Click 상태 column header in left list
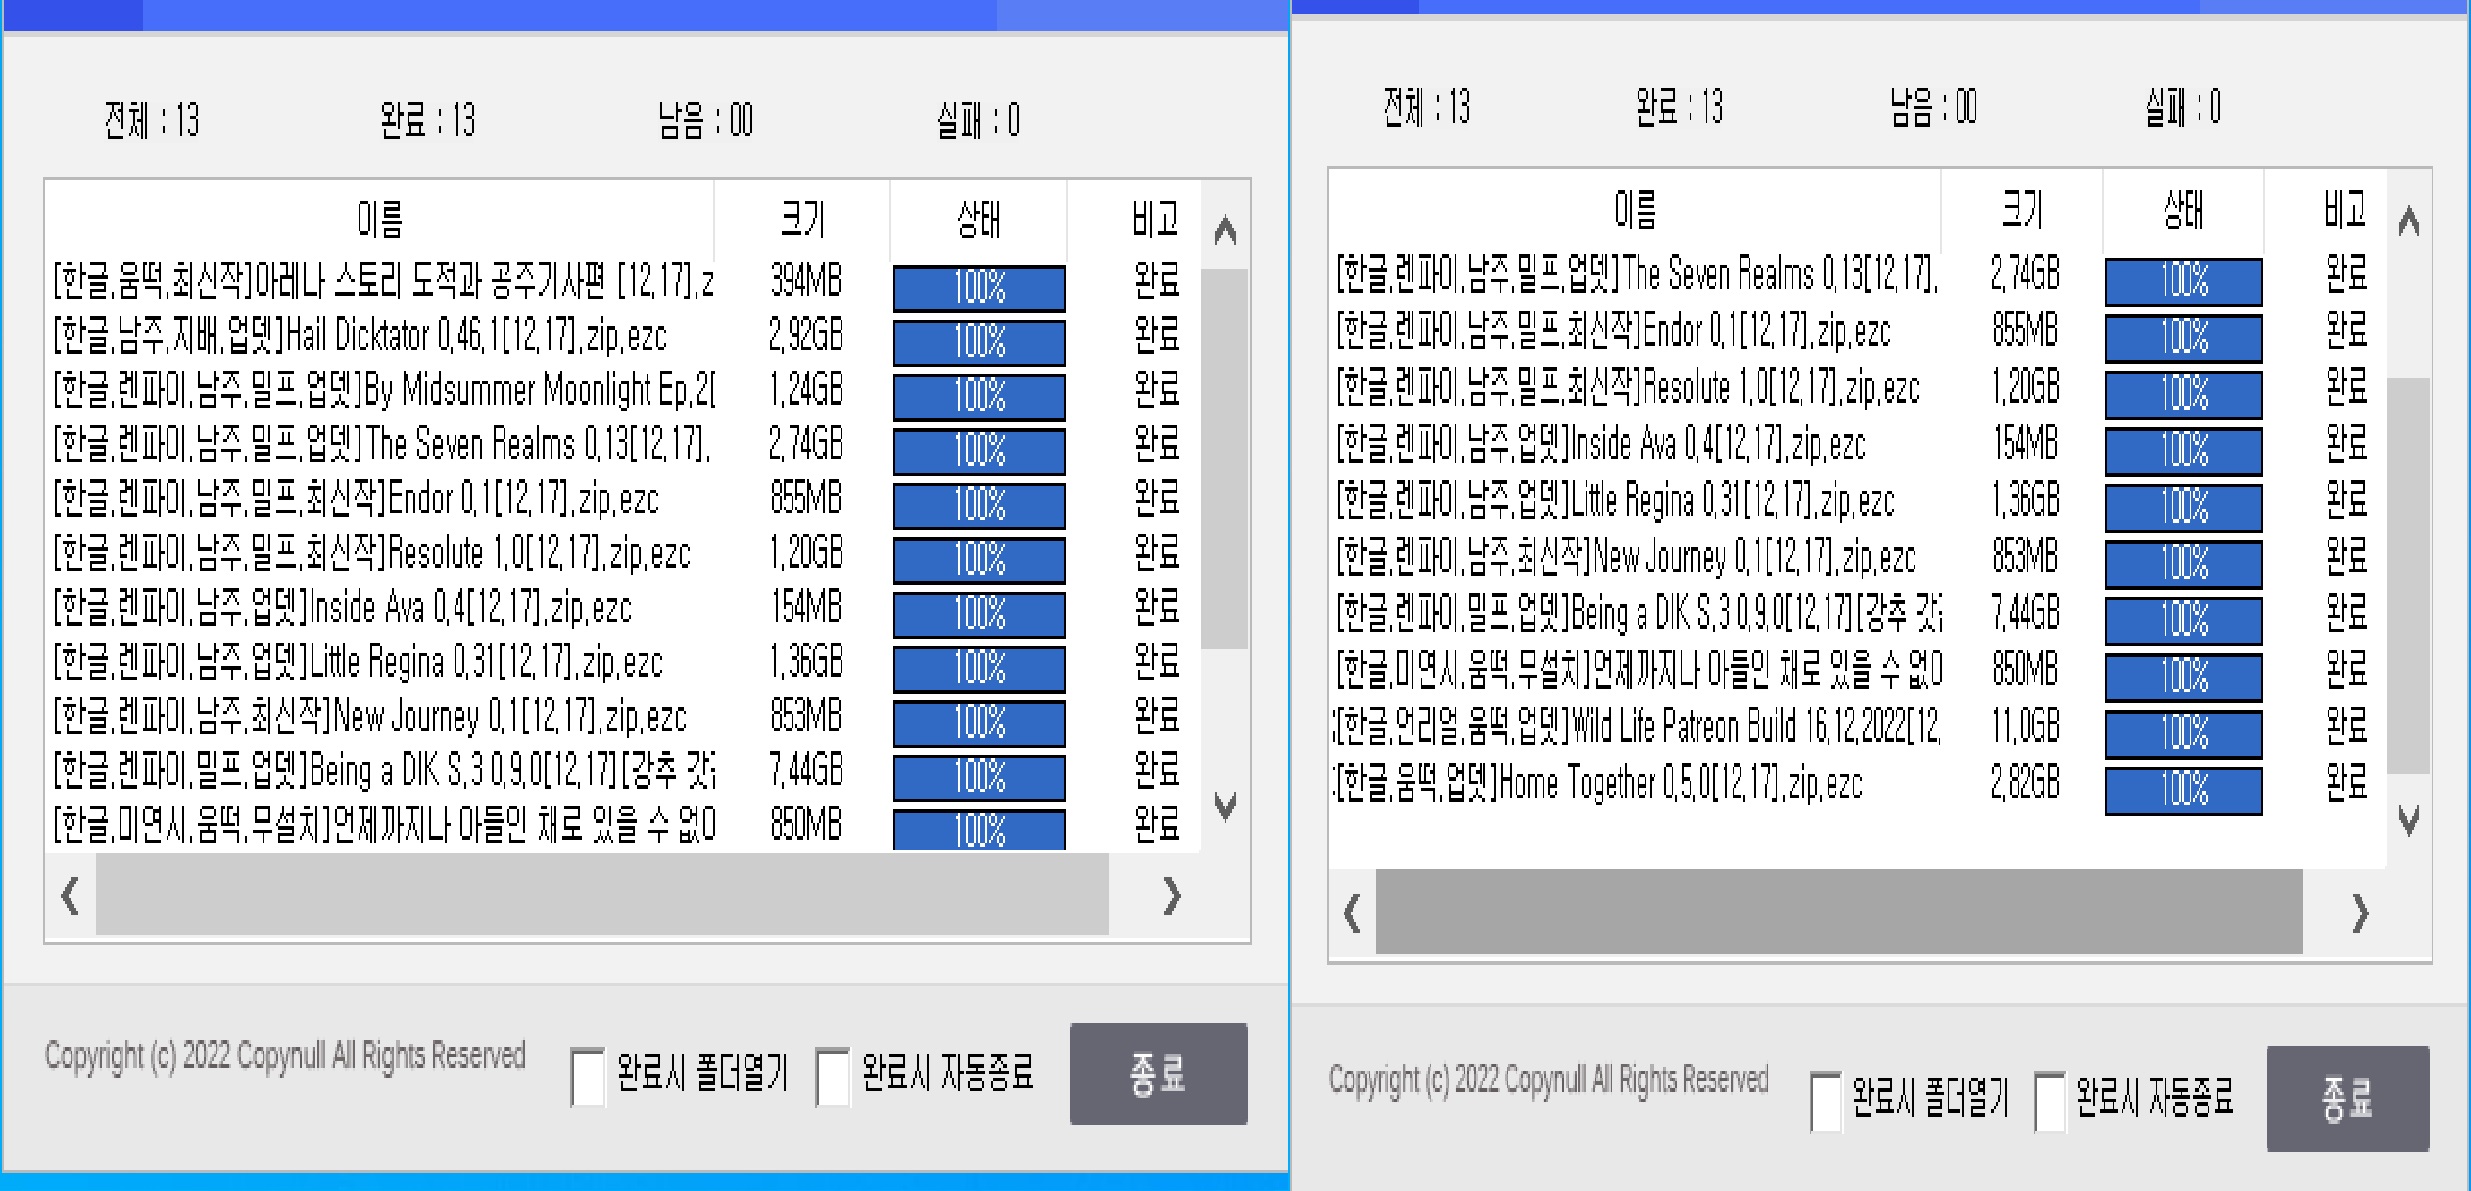The width and height of the screenshot is (2471, 1191). (x=978, y=219)
